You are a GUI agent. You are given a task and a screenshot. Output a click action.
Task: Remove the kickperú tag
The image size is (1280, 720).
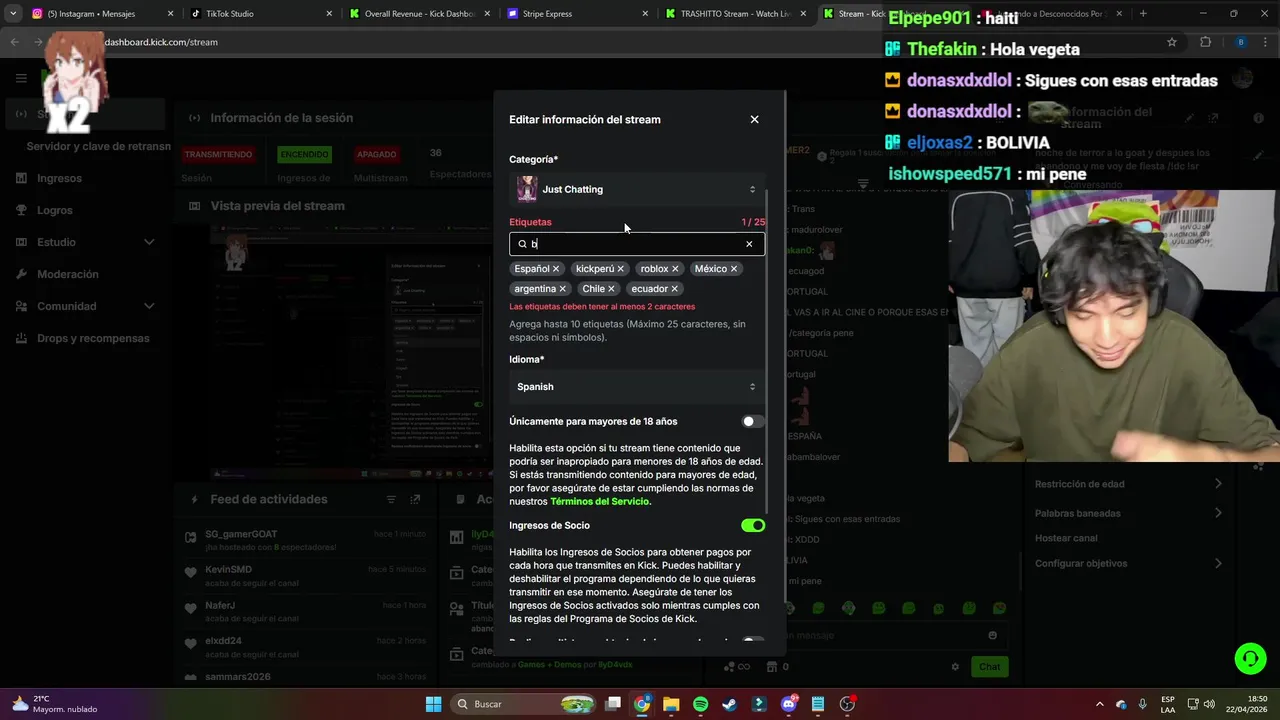click(620, 269)
